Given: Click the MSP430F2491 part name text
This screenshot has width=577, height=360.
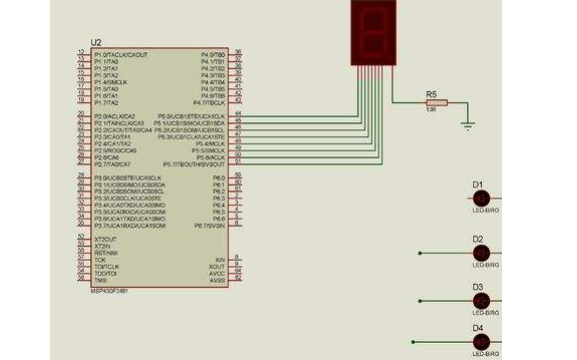Looking at the screenshot, I should pyautogui.click(x=109, y=291).
